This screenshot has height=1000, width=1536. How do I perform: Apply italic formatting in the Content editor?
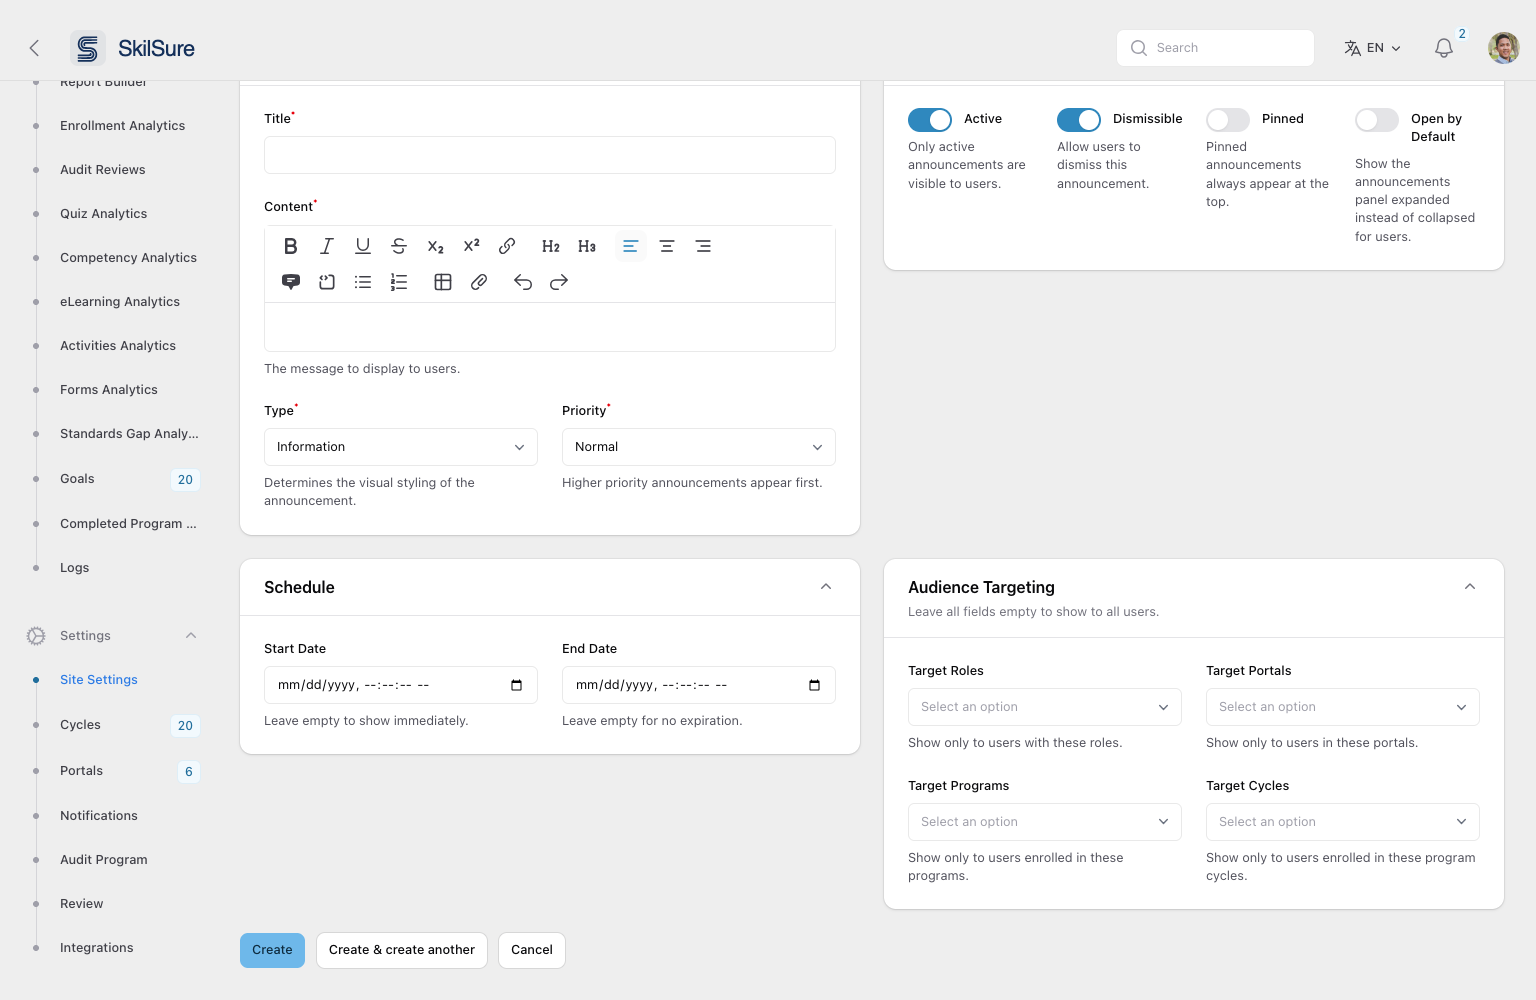click(x=327, y=246)
